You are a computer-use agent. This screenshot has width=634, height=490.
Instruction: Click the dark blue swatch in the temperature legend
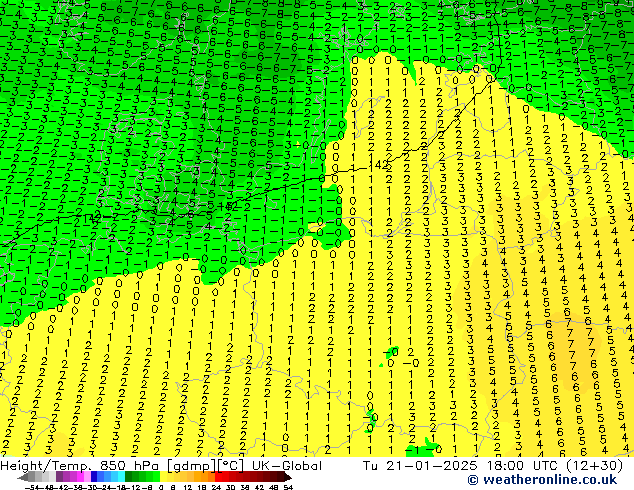tap(94, 477)
